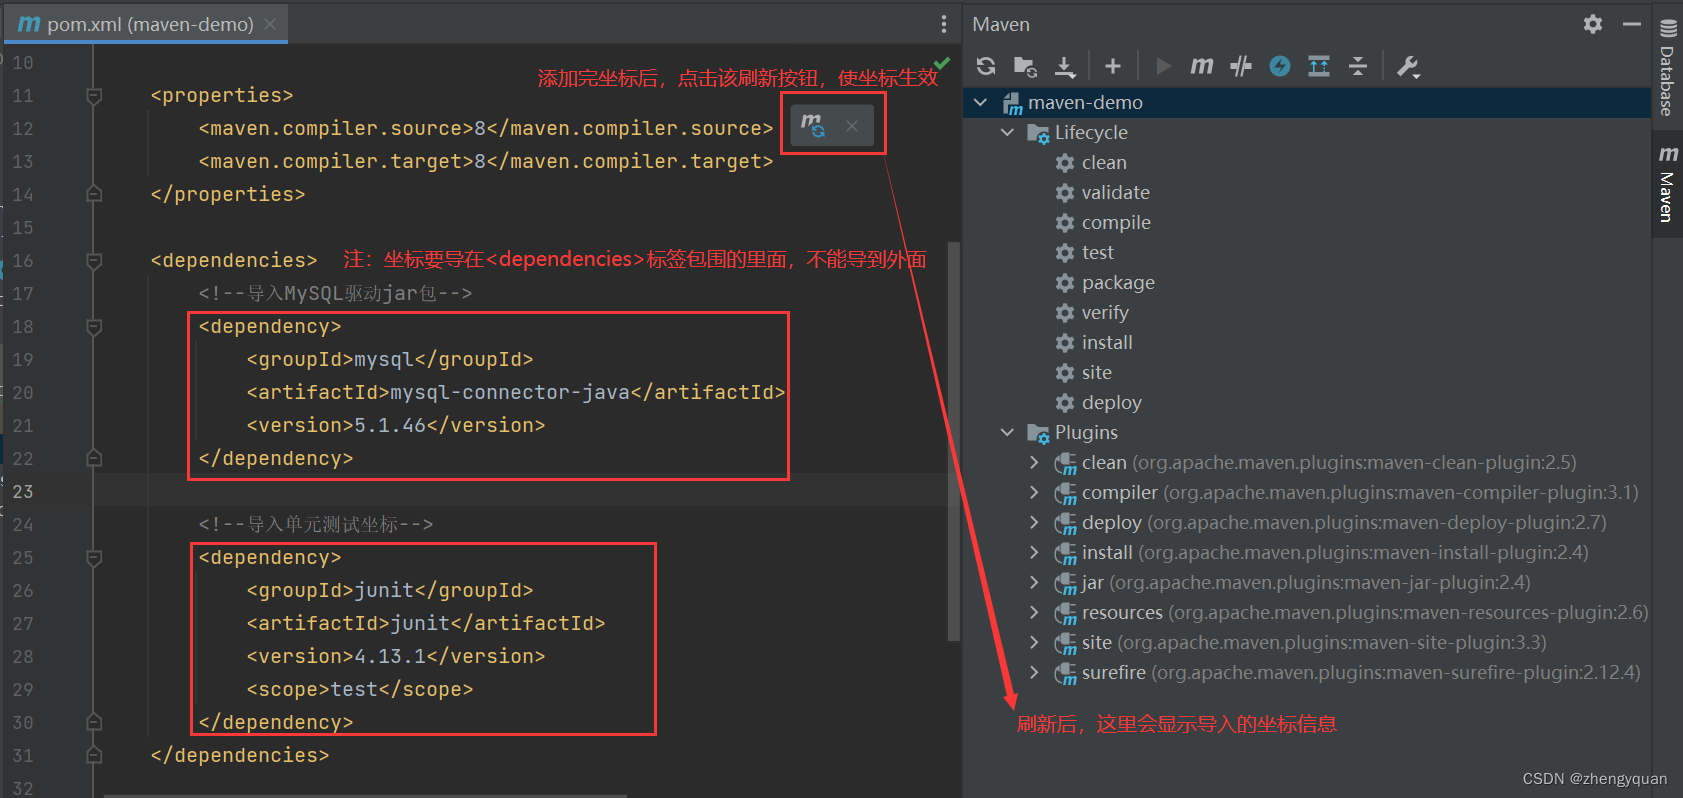The image size is (1683, 798).
Task: Fold dependencies block at line 16
Action: (x=94, y=261)
